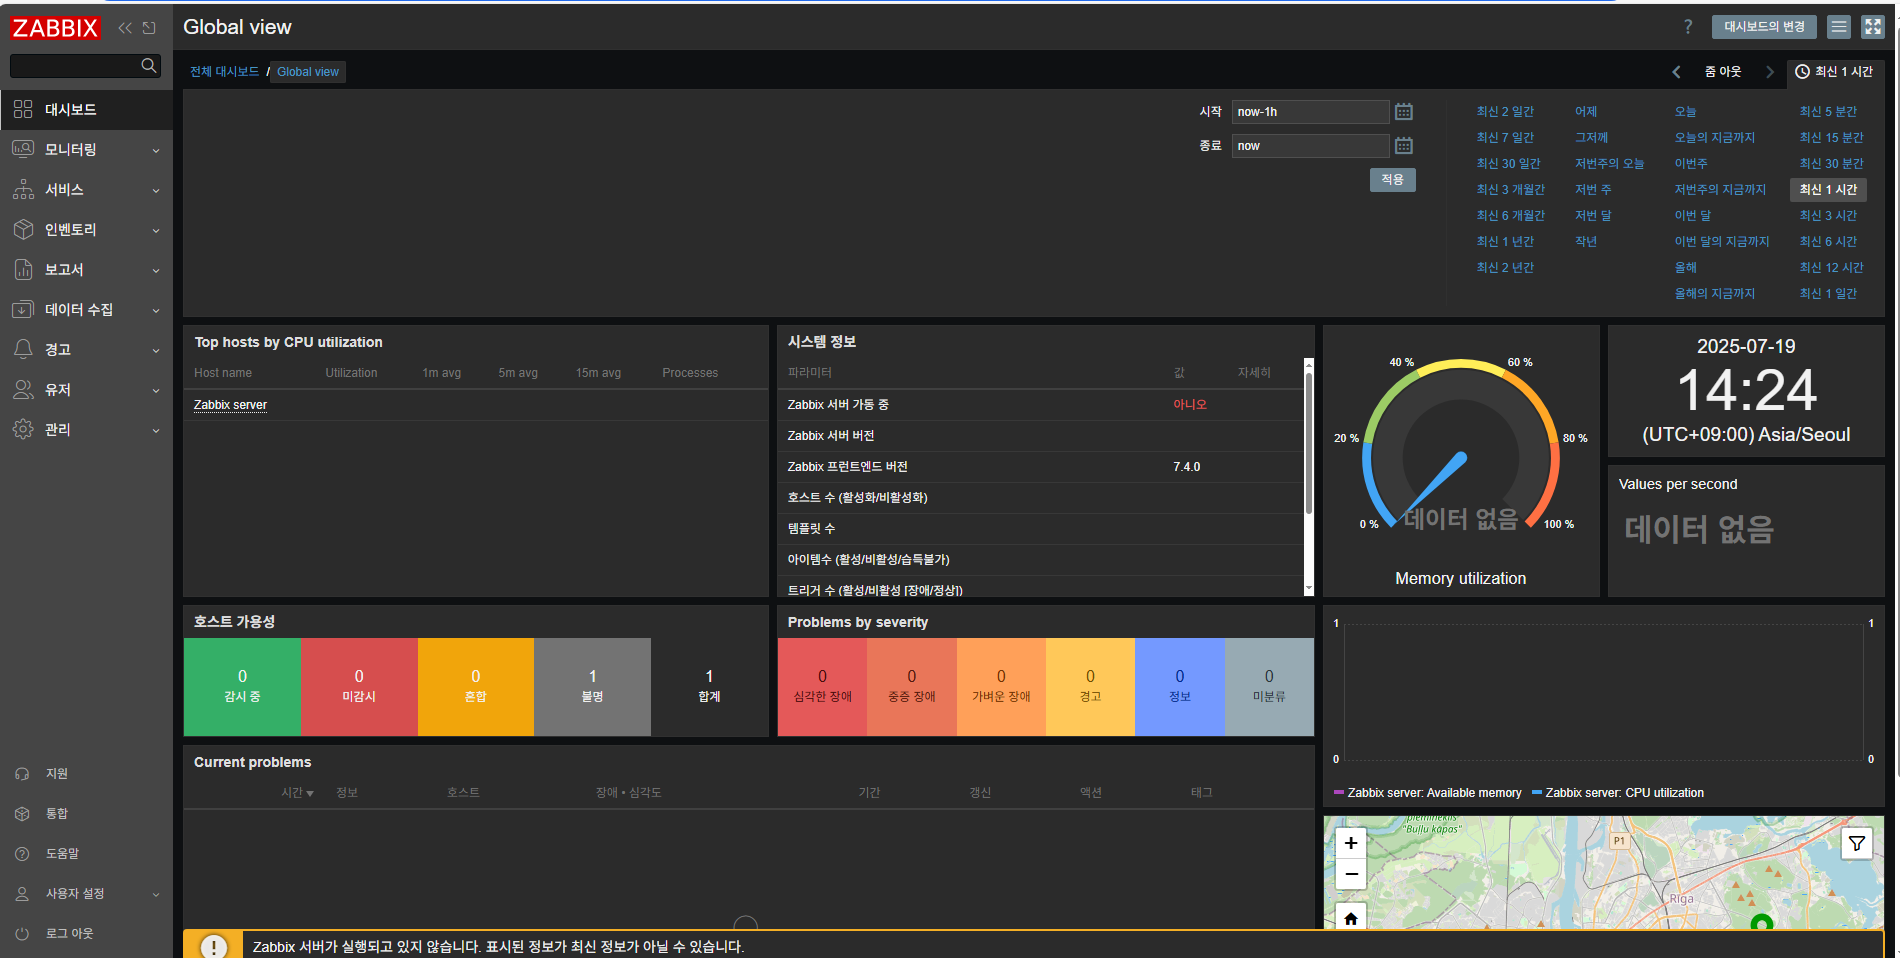Click the sidebar search input field

(x=85, y=66)
